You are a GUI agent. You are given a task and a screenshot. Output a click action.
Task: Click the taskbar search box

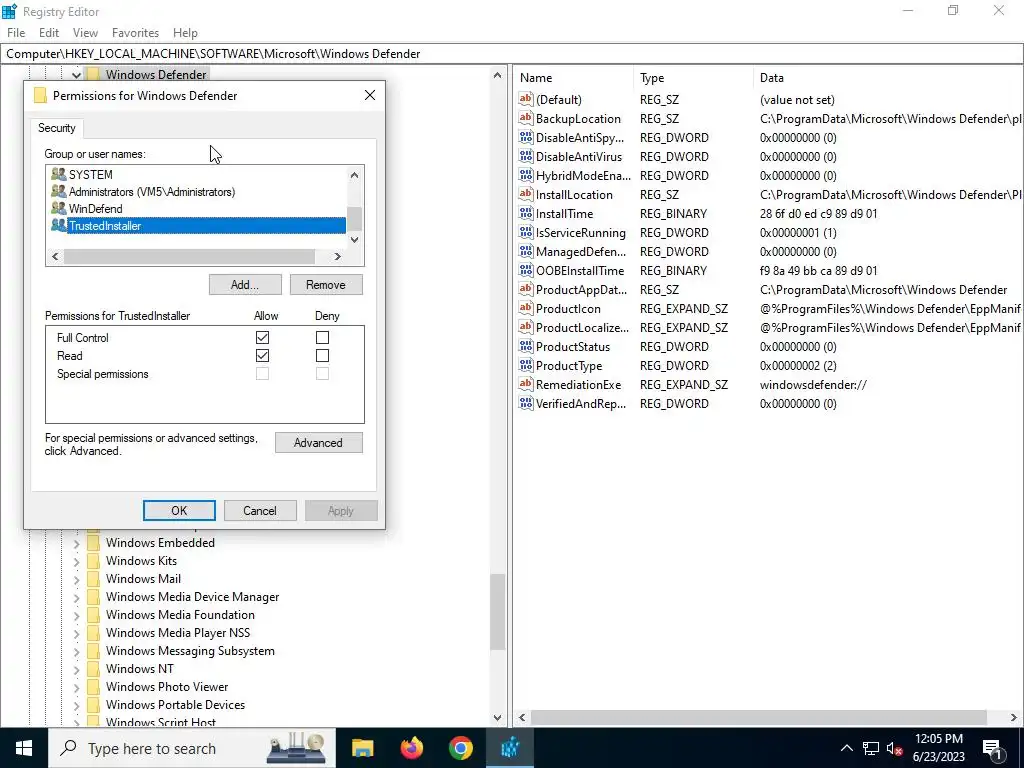(192, 748)
